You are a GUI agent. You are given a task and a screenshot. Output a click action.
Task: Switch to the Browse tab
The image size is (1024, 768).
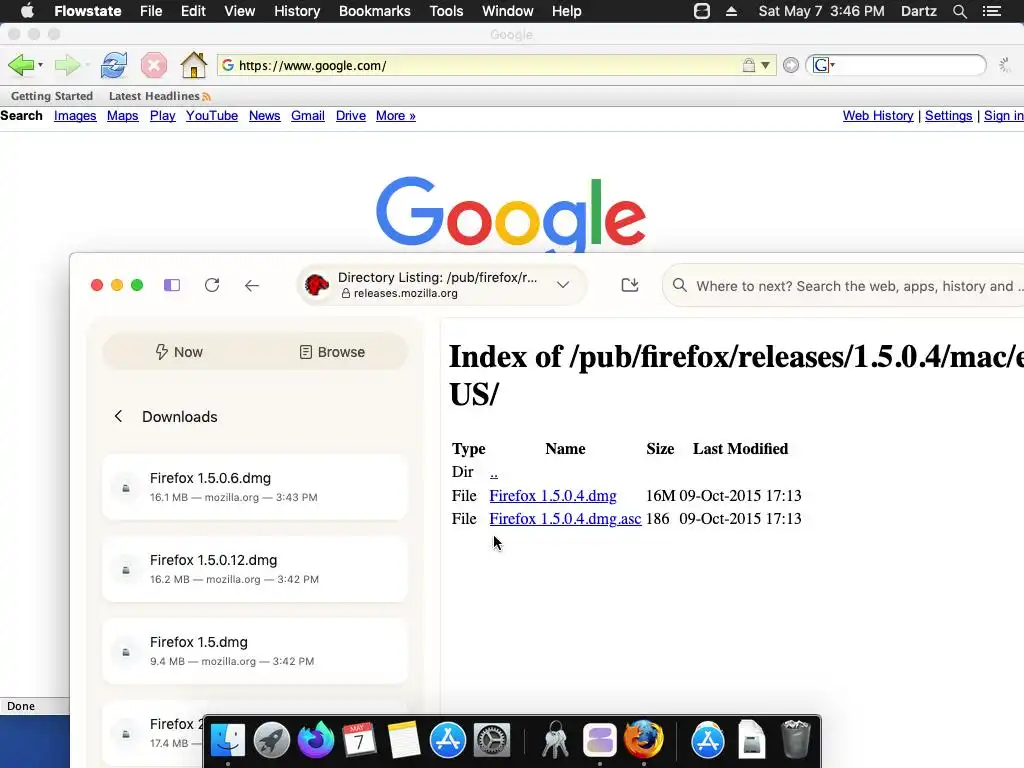(x=332, y=352)
